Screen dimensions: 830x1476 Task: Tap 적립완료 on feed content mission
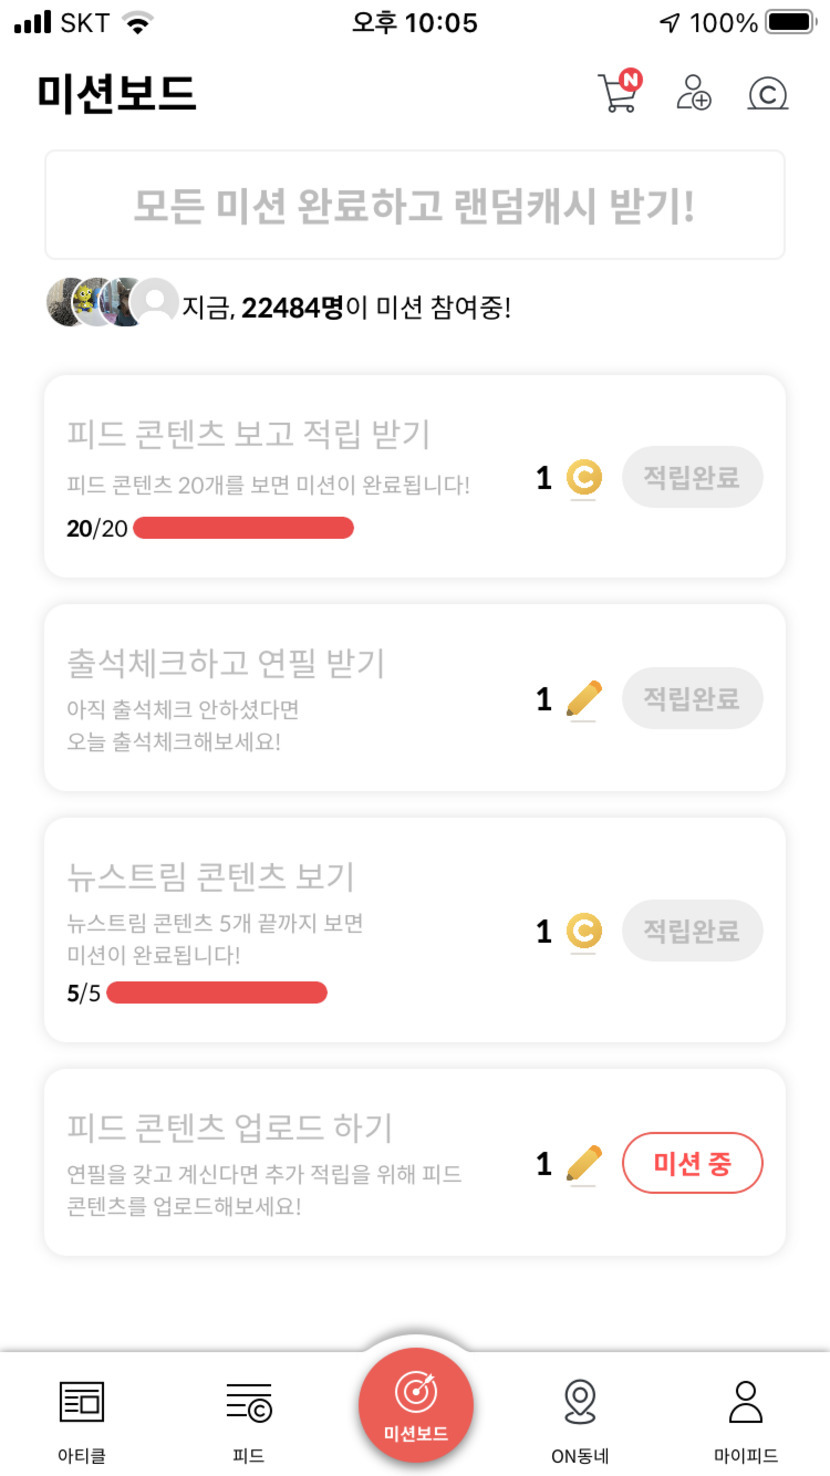click(692, 477)
